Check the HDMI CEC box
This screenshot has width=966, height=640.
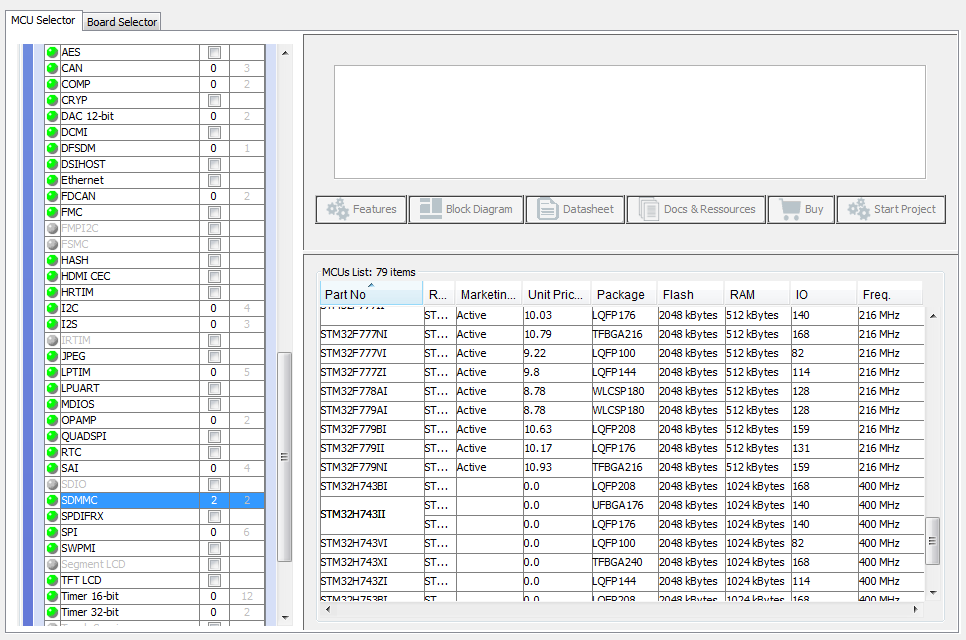214,277
